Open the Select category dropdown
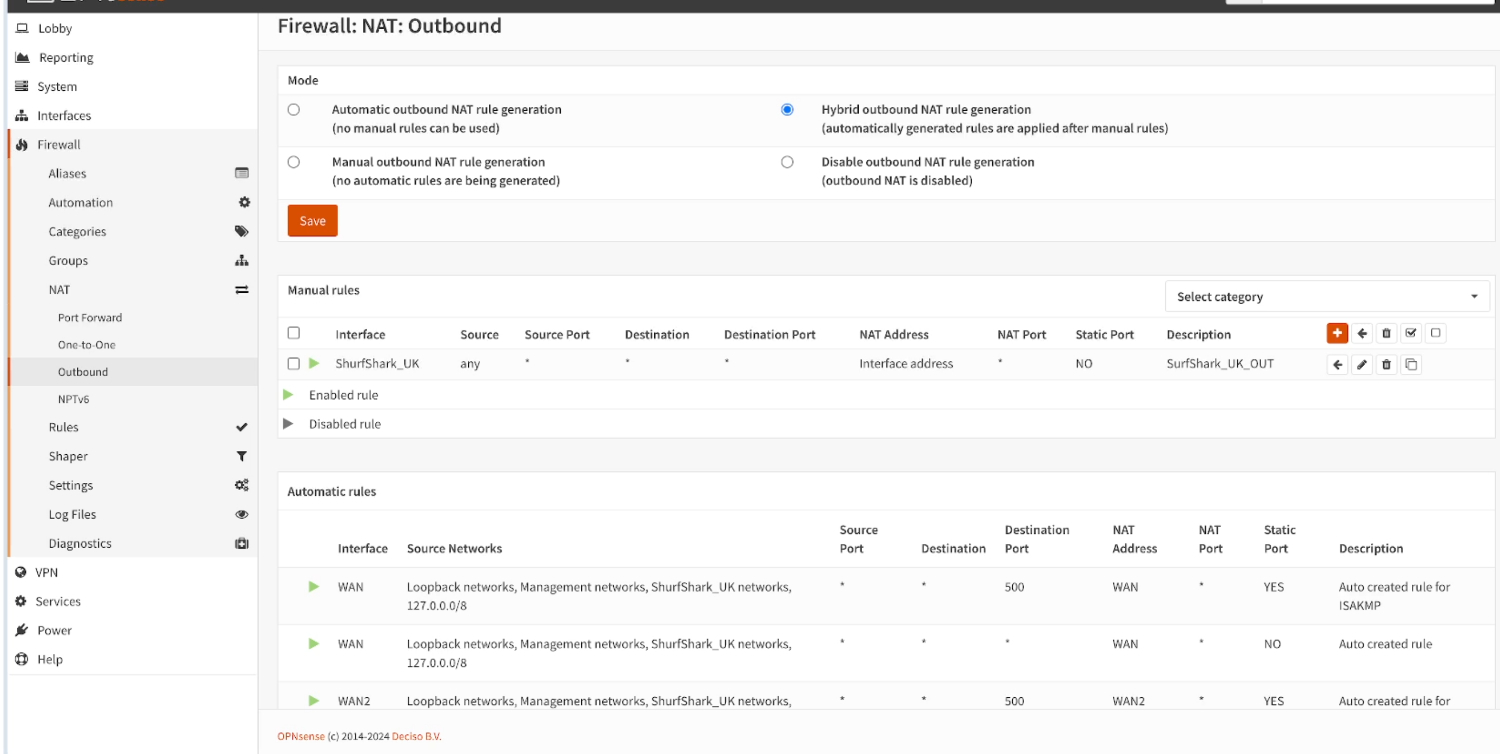1500x754 pixels. tap(1327, 297)
